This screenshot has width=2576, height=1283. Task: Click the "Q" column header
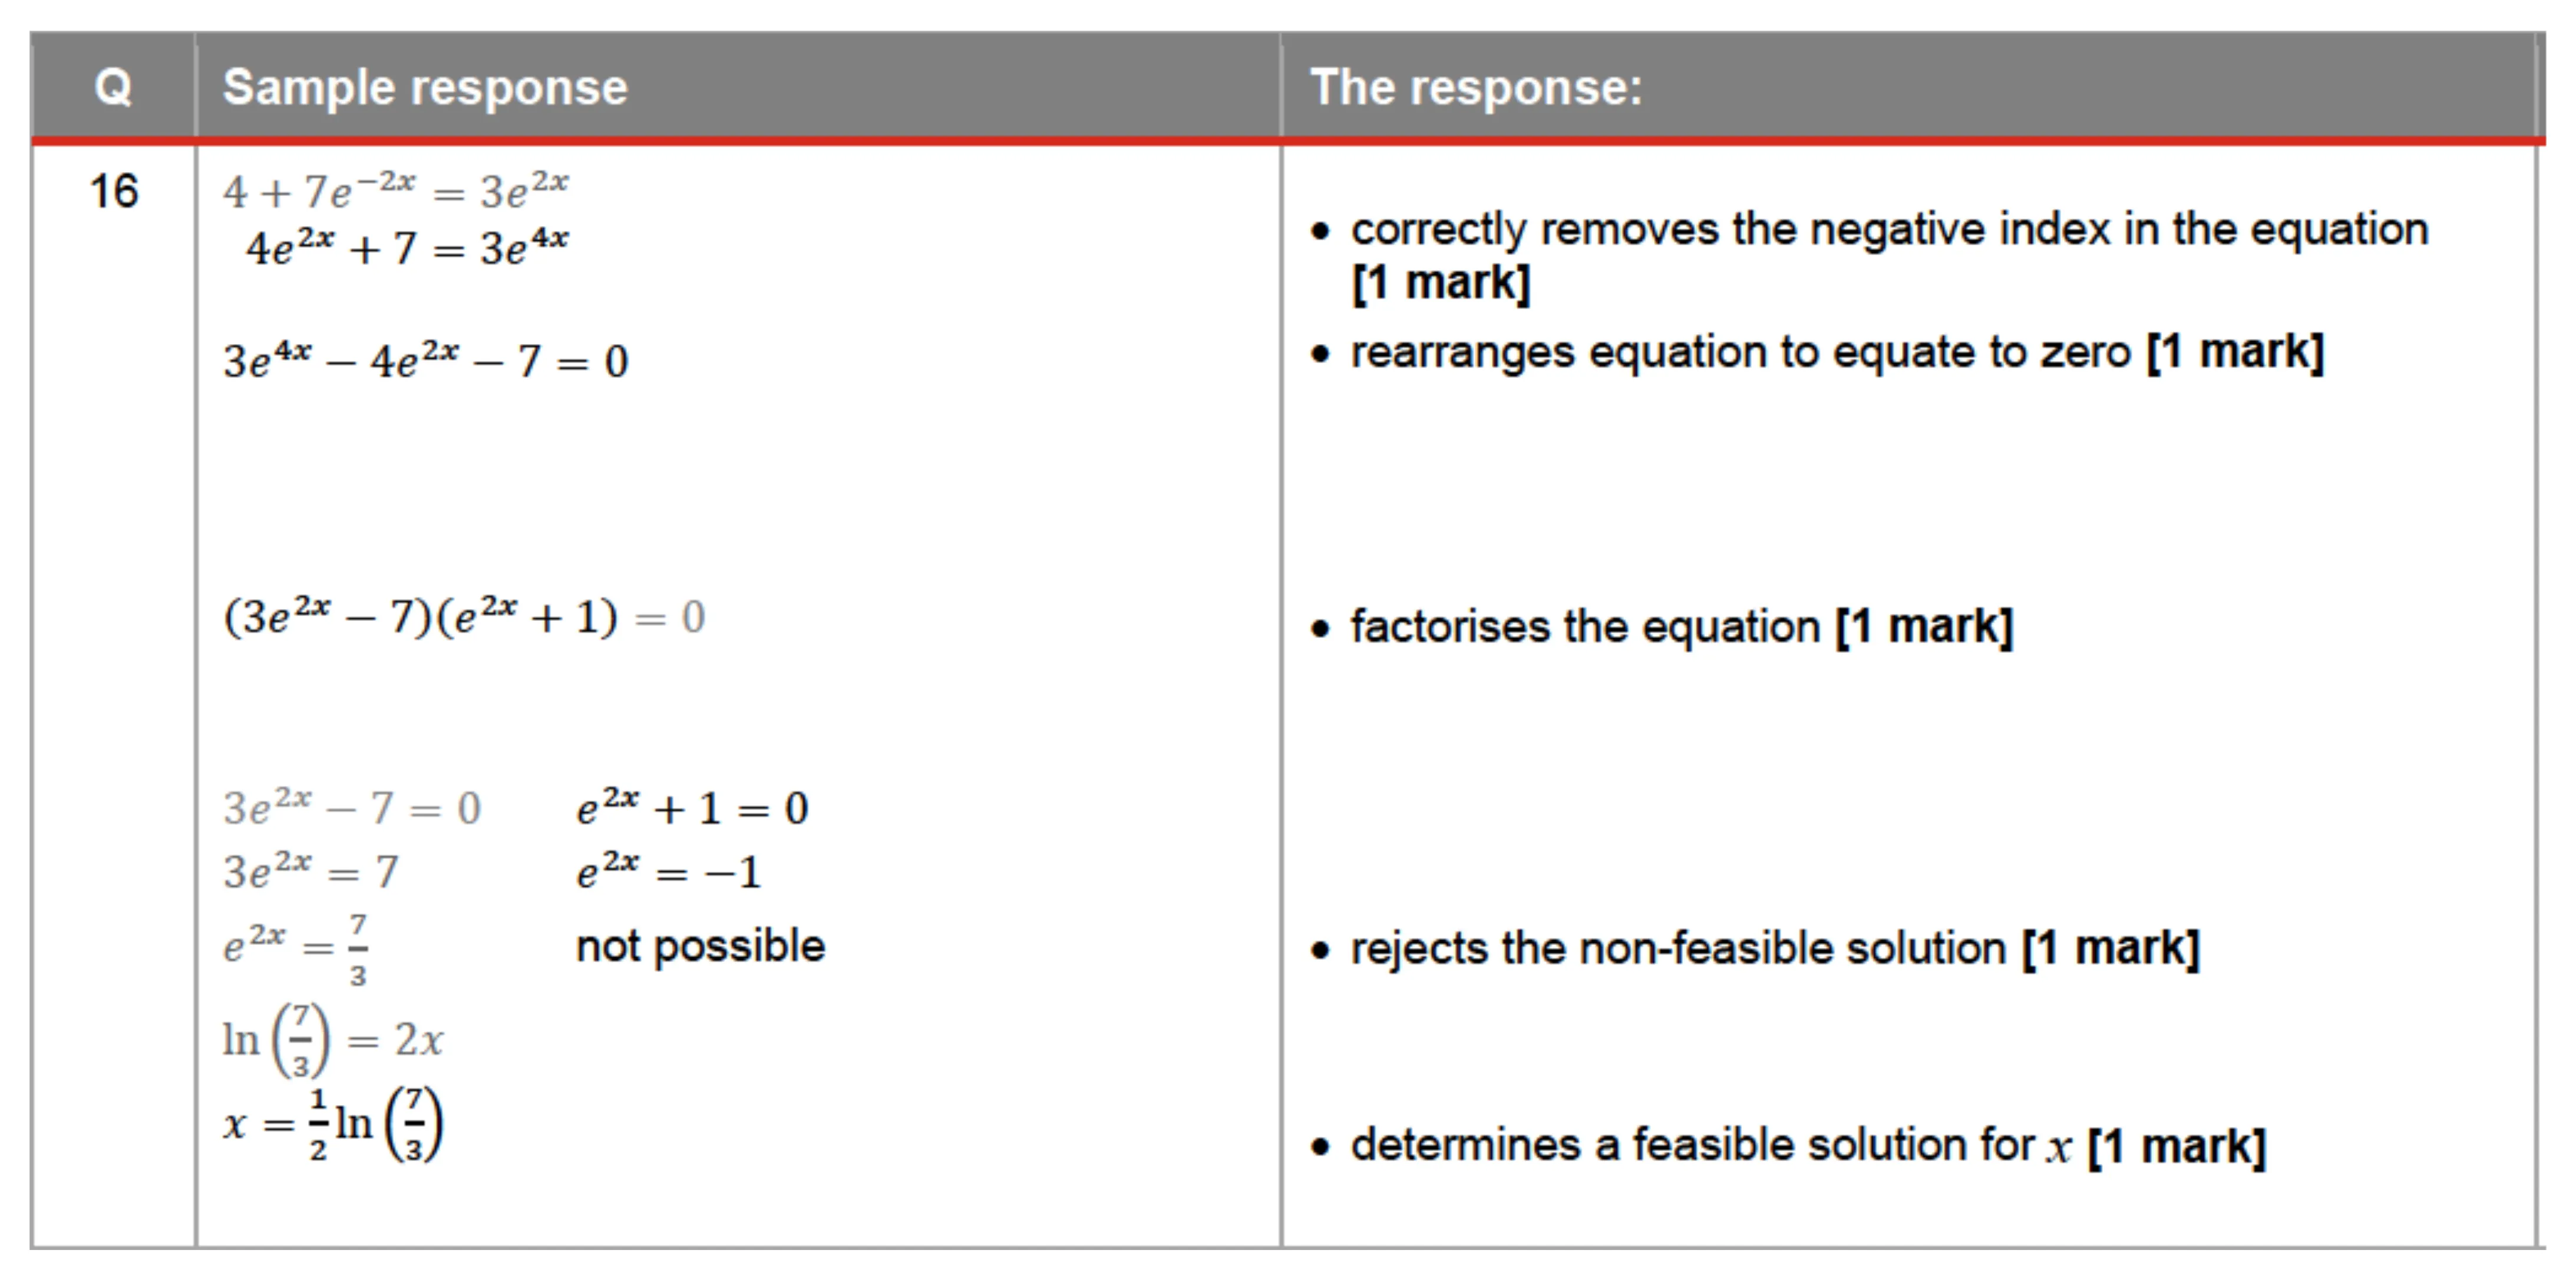pyautogui.click(x=113, y=87)
